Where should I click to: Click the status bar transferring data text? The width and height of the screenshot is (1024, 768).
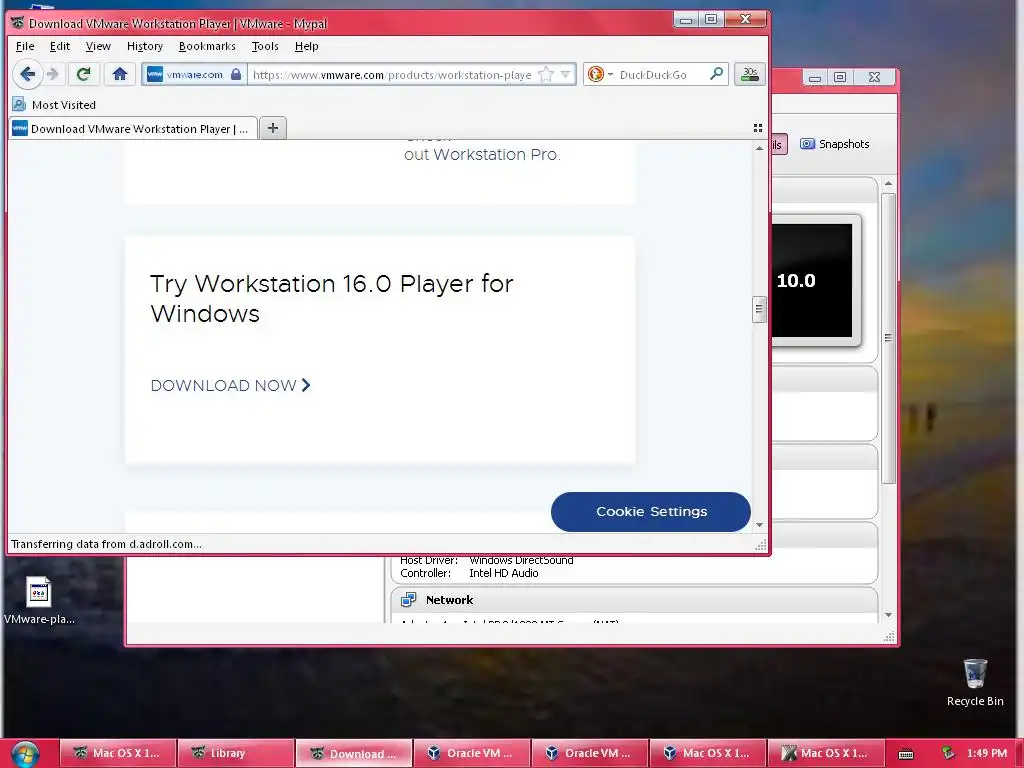tap(106, 544)
